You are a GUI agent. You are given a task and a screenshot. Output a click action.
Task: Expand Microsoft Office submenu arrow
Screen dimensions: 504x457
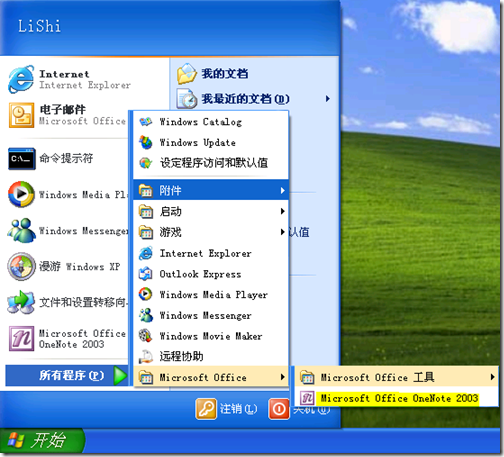[282, 377]
